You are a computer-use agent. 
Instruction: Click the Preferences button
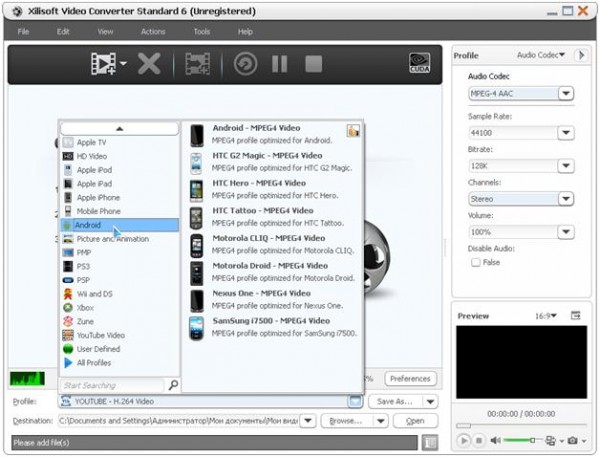410,379
